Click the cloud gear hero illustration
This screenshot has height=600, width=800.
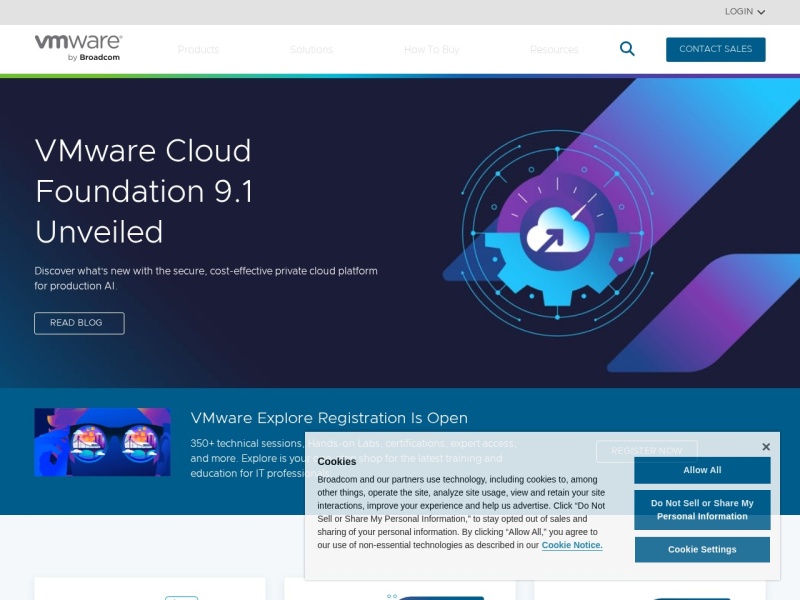(x=557, y=233)
